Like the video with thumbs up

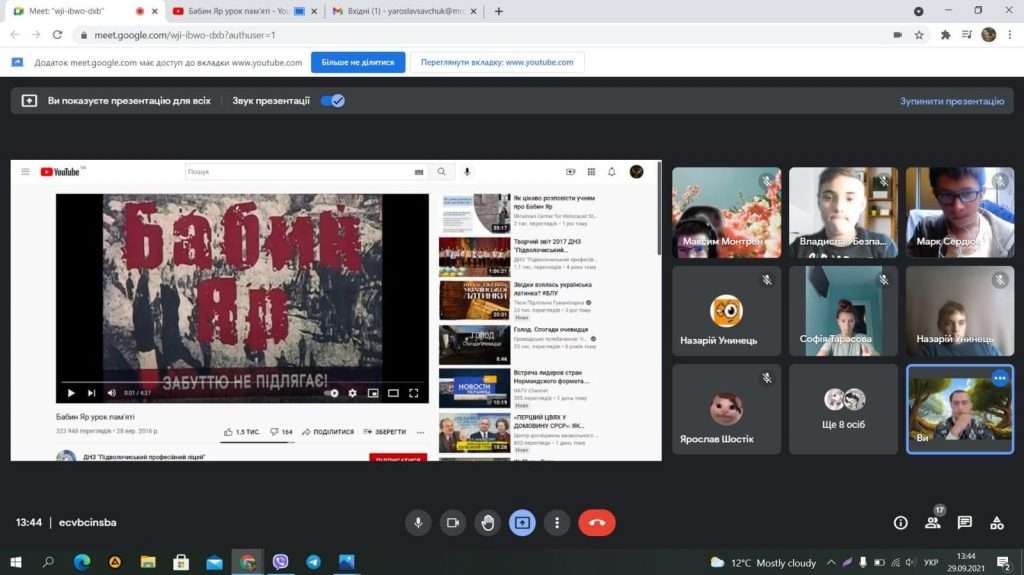pos(242,432)
